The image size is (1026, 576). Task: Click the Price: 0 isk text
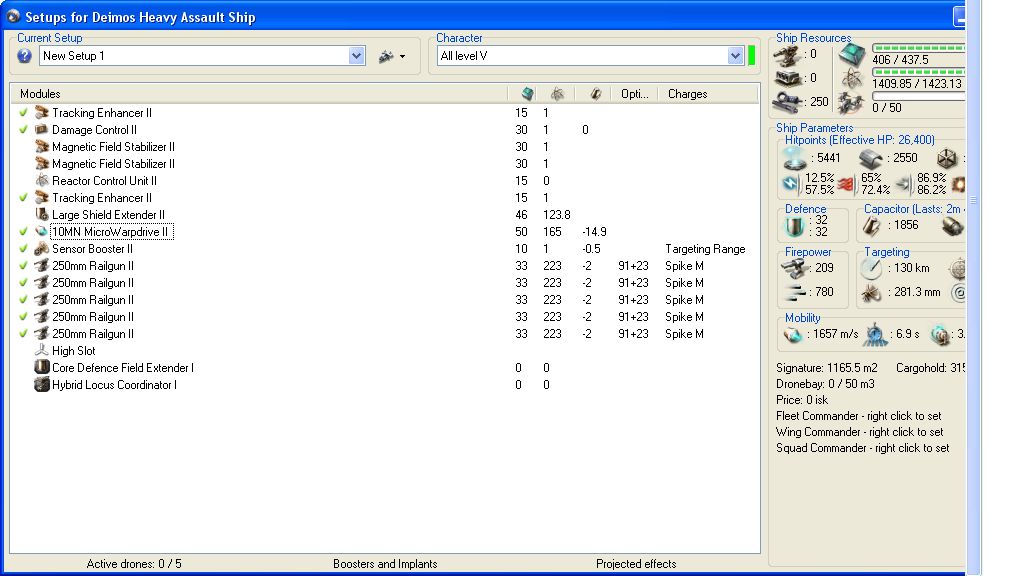tap(802, 400)
